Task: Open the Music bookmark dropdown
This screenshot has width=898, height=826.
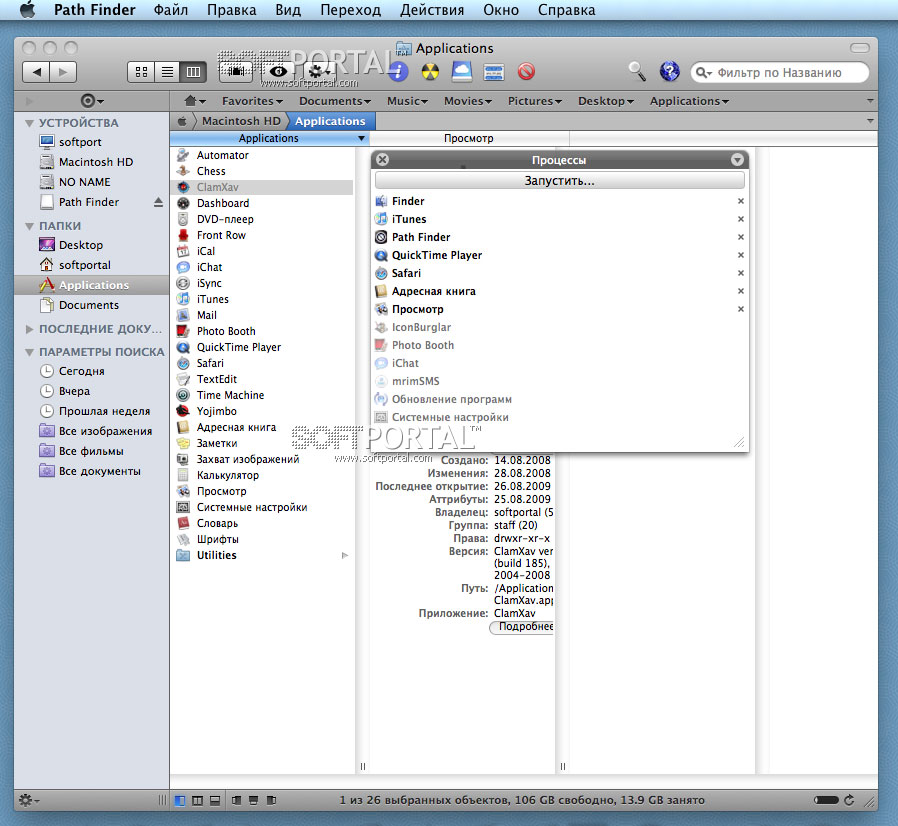Action: click(x=407, y=101)
